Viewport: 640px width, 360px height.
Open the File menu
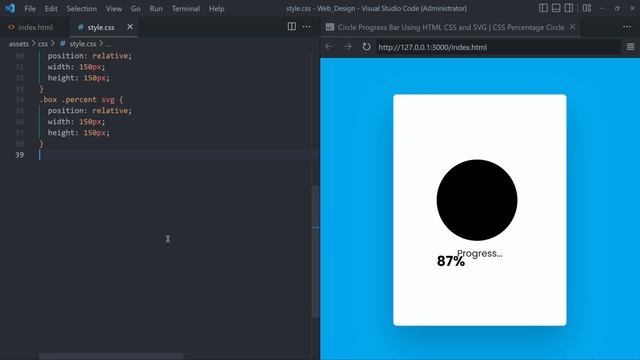pyautogui.click(x=30, y=9)
